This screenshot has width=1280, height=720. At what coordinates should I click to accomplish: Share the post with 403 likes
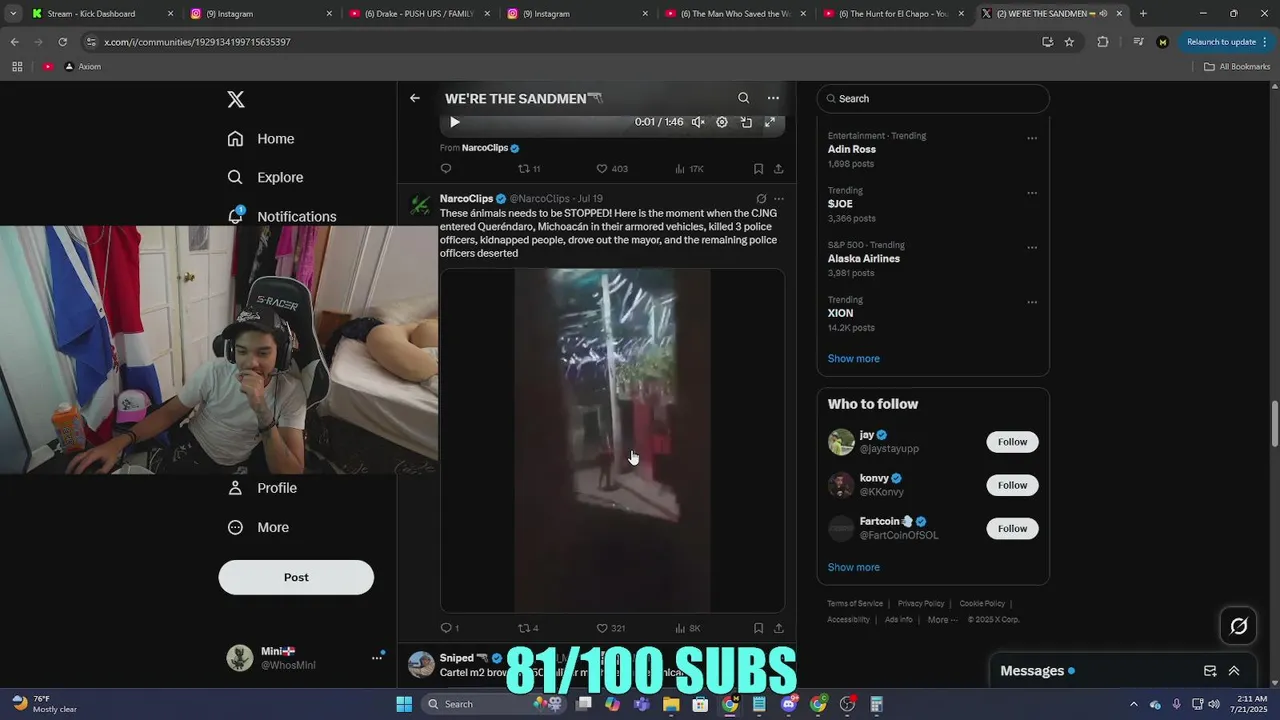click(779, 169)
